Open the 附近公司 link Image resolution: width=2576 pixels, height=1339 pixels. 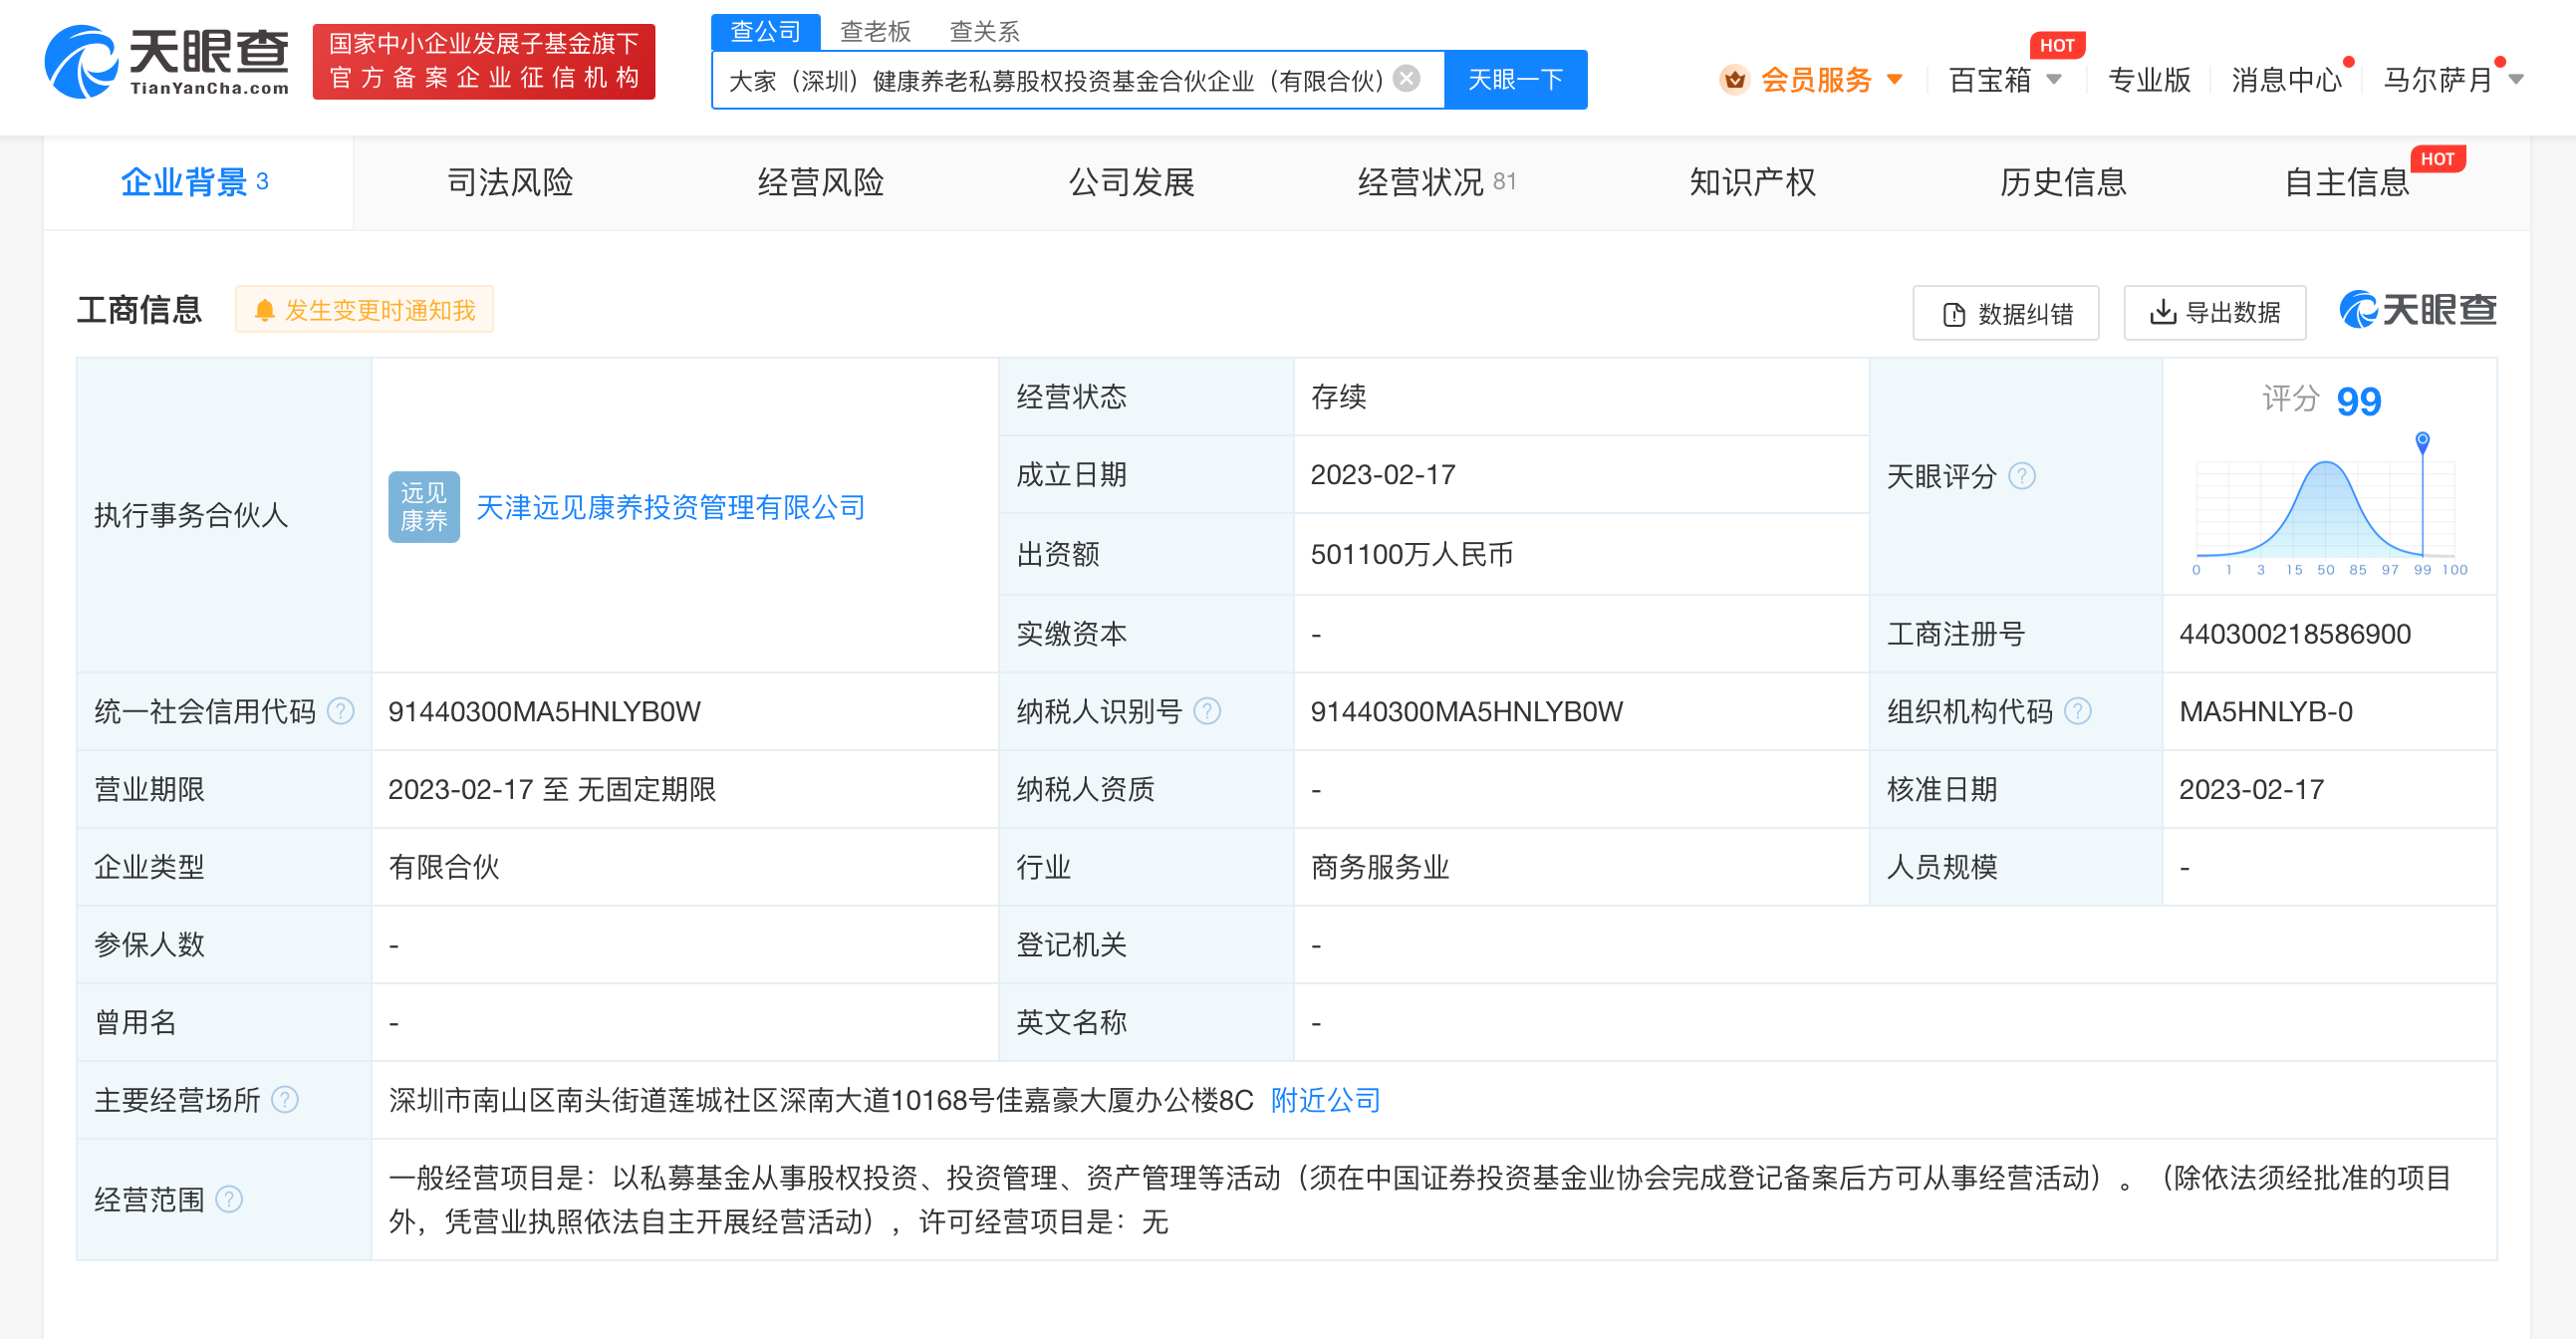click(x=1325, y=1100)
